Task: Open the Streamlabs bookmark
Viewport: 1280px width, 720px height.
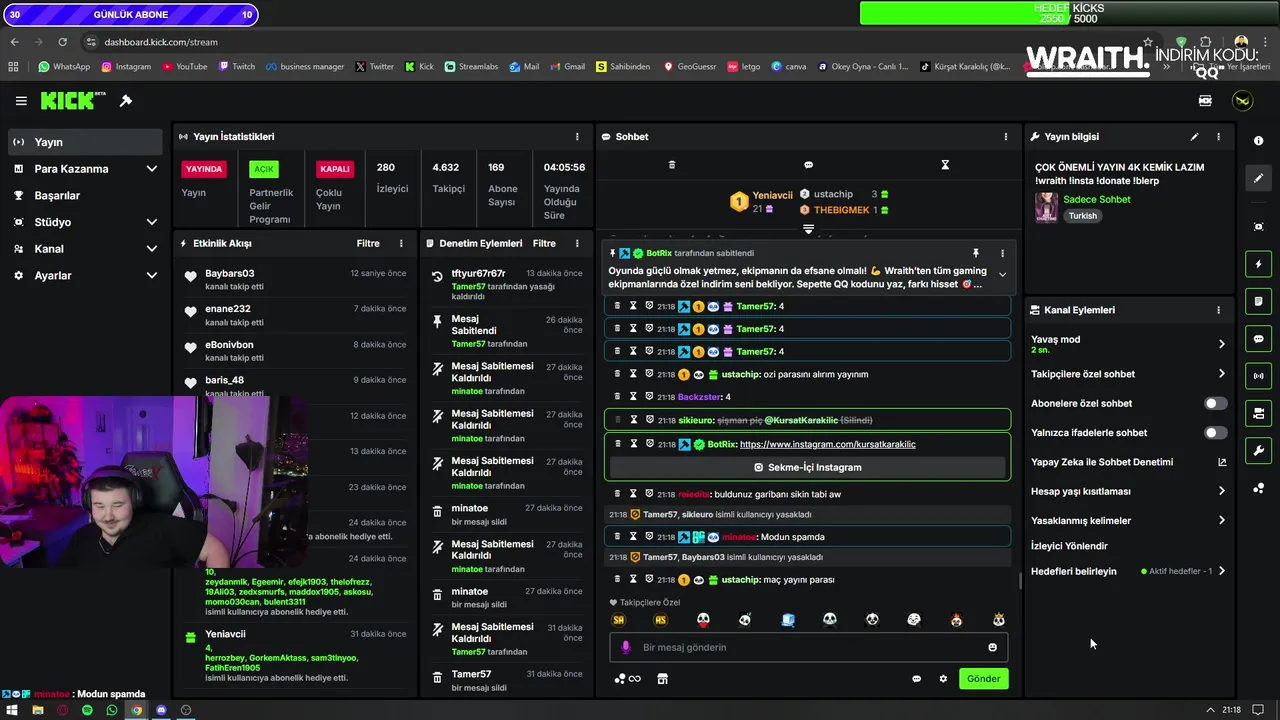Action: click(471, 67)
